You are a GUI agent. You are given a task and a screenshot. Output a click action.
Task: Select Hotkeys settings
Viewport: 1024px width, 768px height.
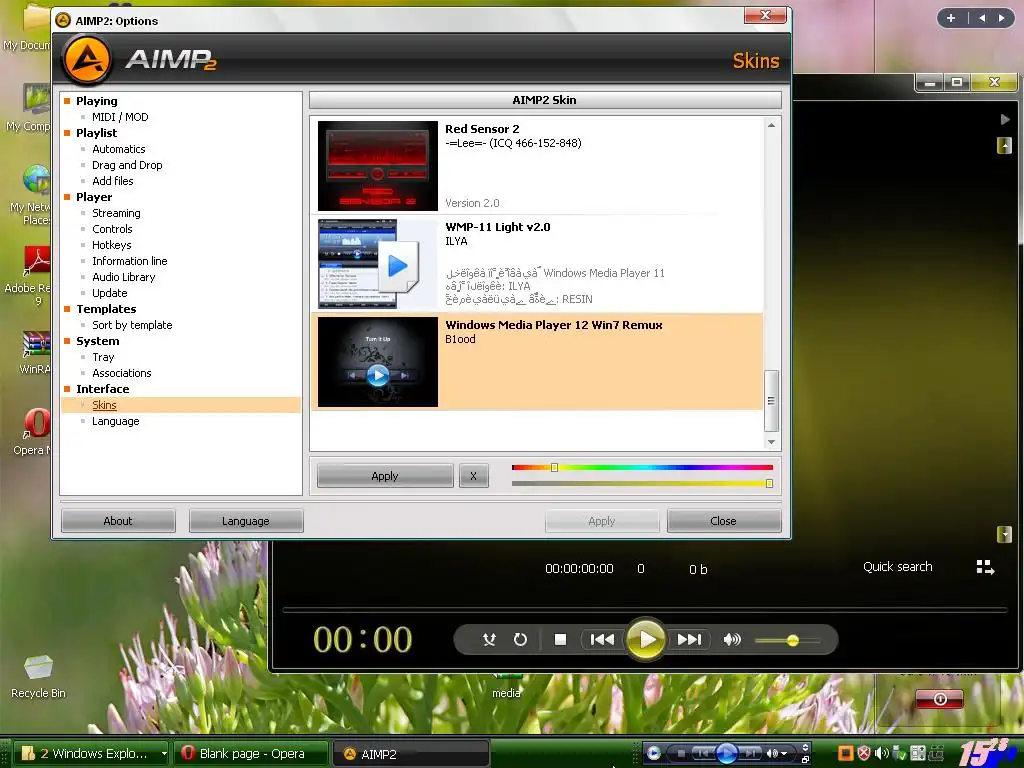[x=112, y=245]
